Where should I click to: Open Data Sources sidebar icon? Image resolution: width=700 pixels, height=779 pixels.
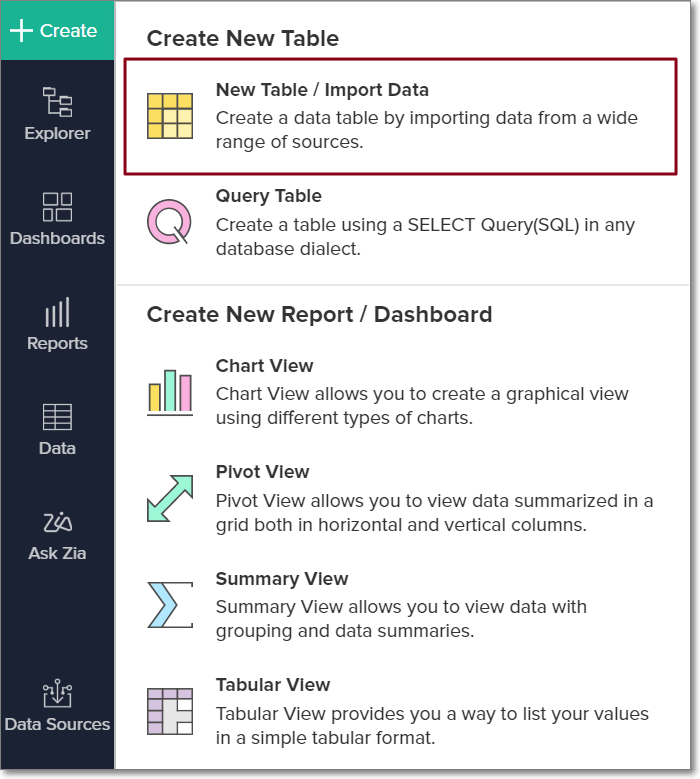click(x=57, y=694)
